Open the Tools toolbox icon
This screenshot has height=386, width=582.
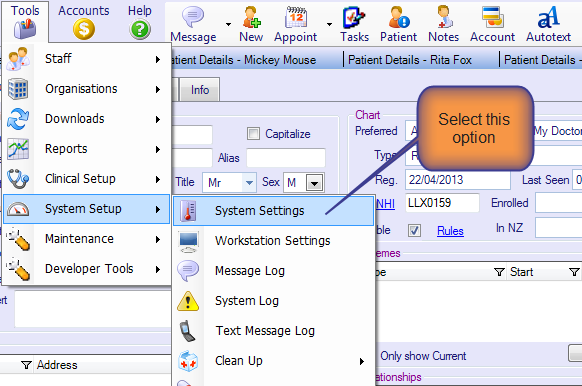click(25, 29)
